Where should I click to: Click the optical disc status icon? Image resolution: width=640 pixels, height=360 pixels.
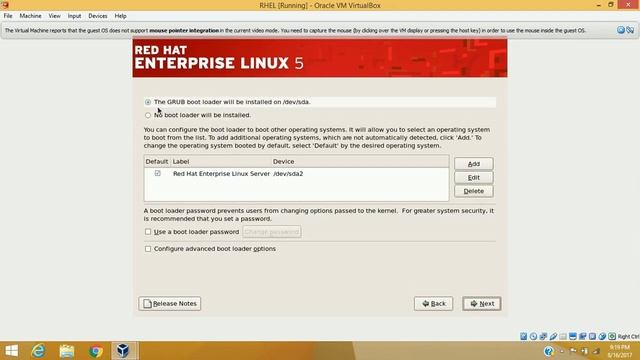(533, 336)
